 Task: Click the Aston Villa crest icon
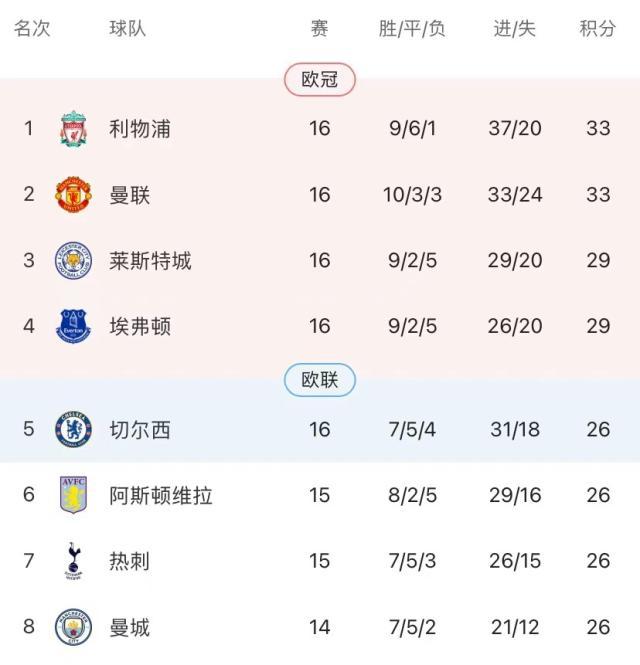[73, 495]
